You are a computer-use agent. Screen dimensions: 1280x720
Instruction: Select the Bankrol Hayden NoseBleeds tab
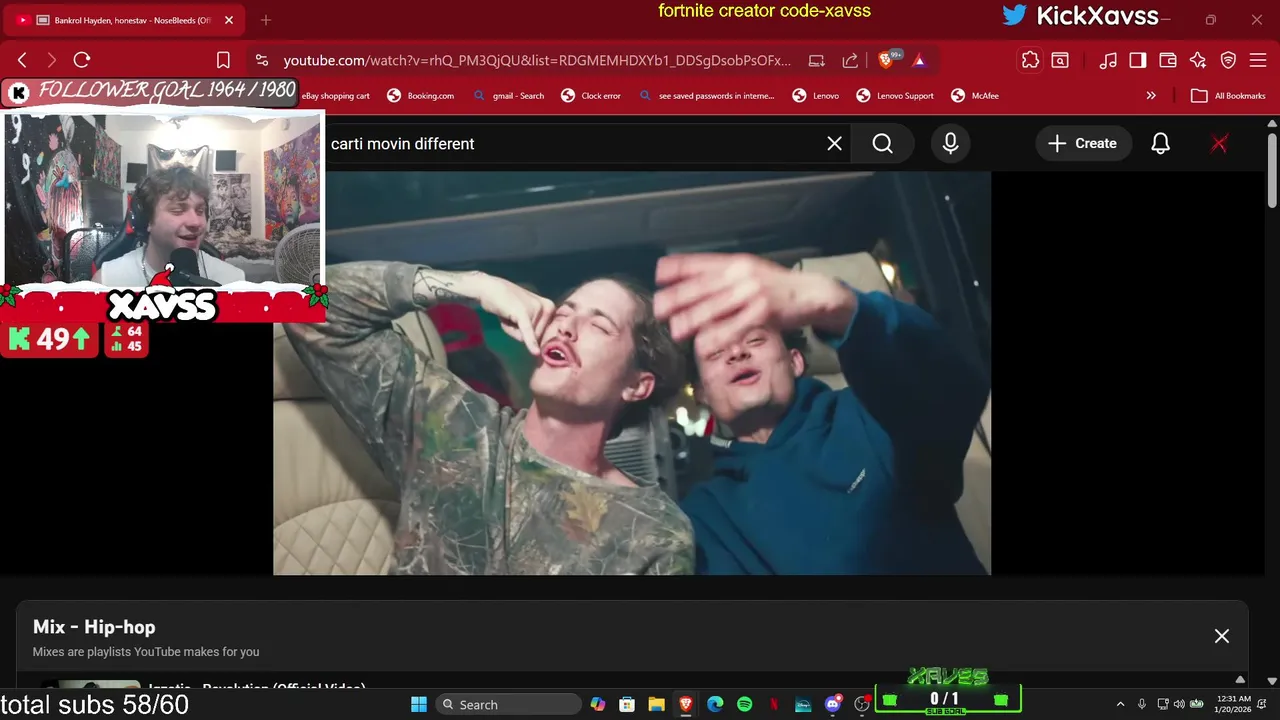[125, 20]
